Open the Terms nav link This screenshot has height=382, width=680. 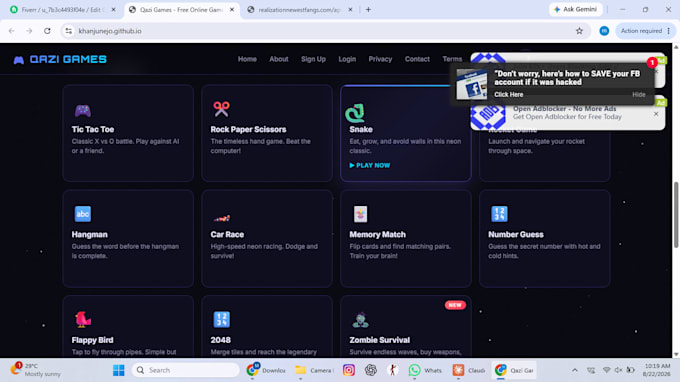point(452,59)
